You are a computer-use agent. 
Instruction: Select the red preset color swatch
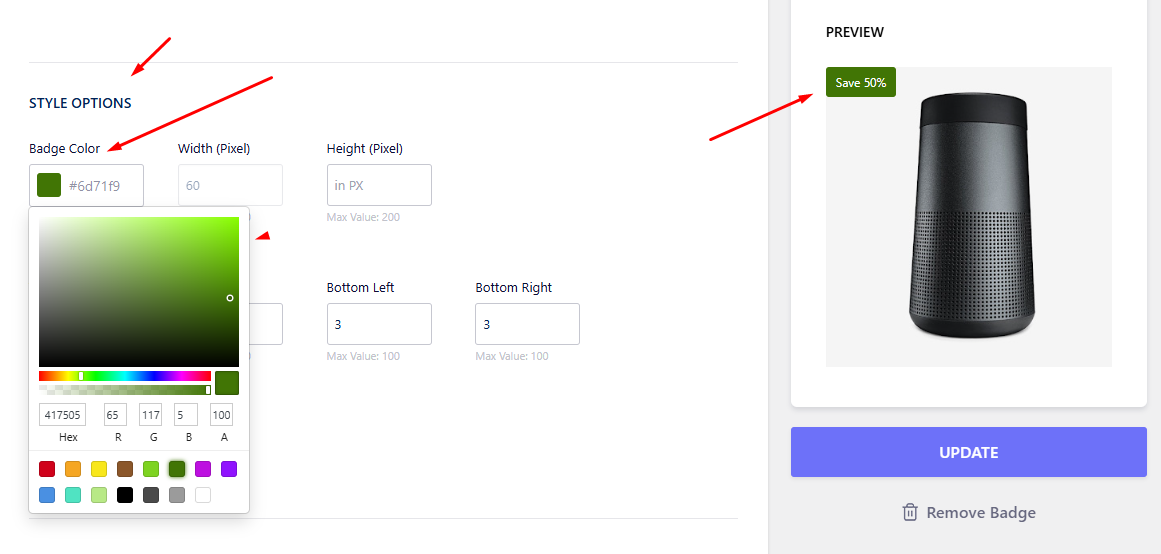coord(47,469)
